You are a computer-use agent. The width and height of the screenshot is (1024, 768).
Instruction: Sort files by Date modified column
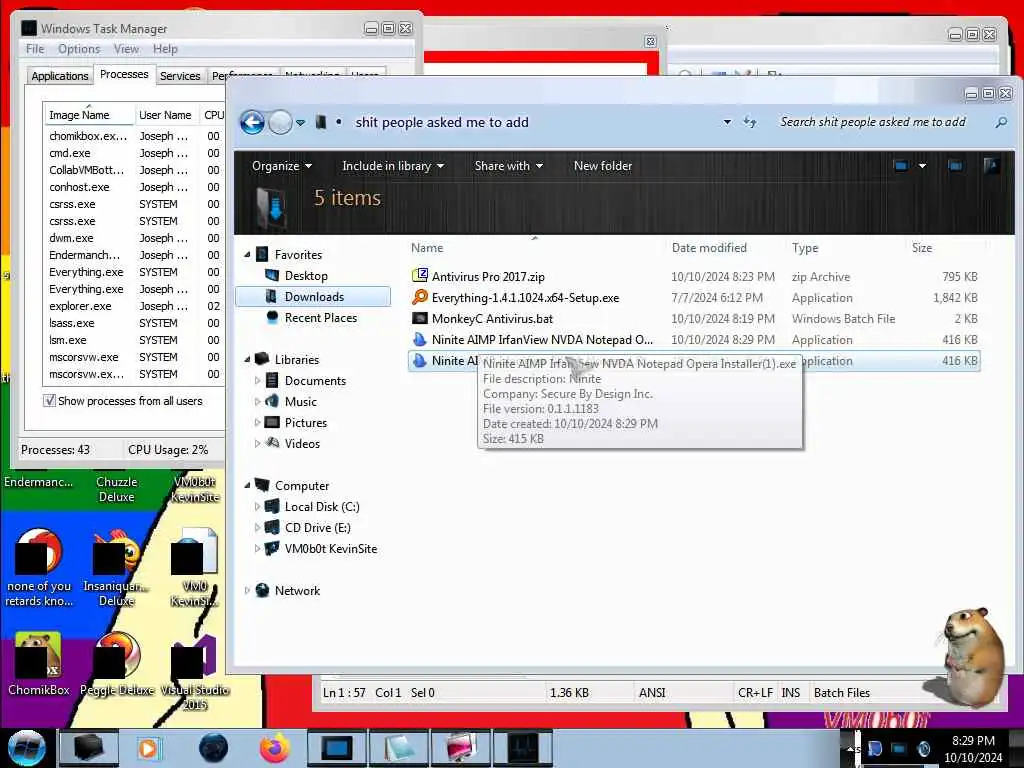pyautogui.click(x=709, y=248)
